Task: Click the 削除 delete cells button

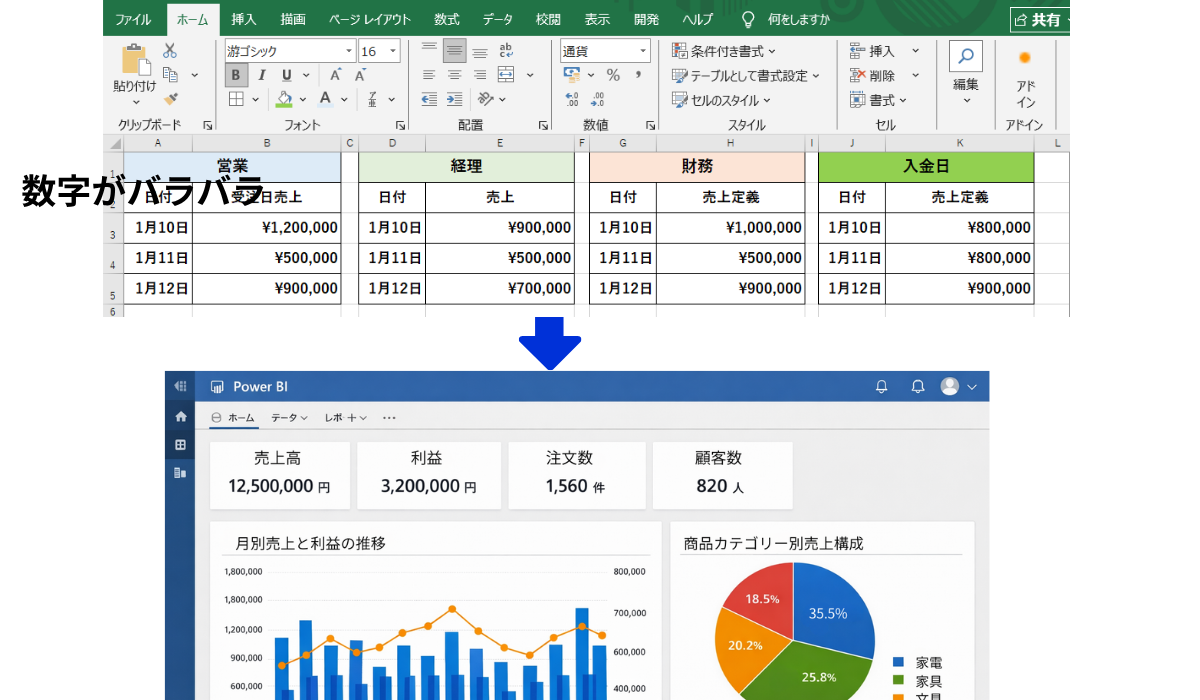Action: pos(872,76)
